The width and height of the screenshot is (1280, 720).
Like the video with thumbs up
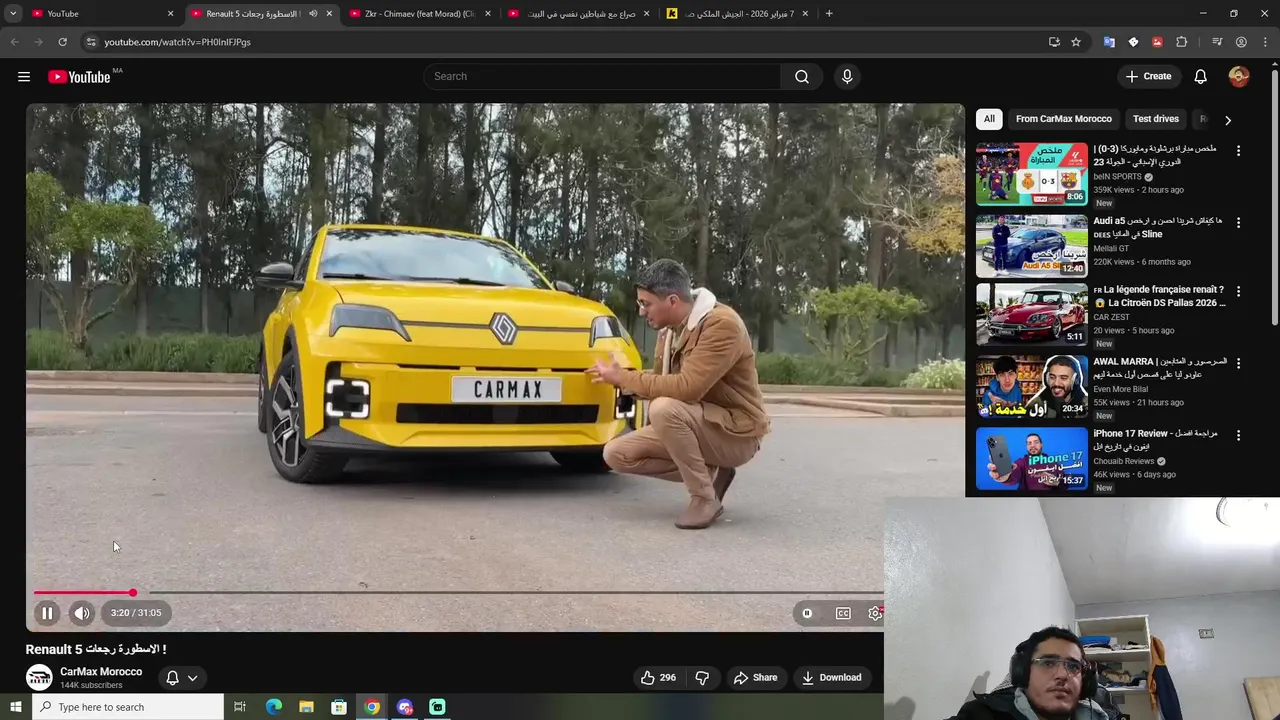click(x=658, y=677)
